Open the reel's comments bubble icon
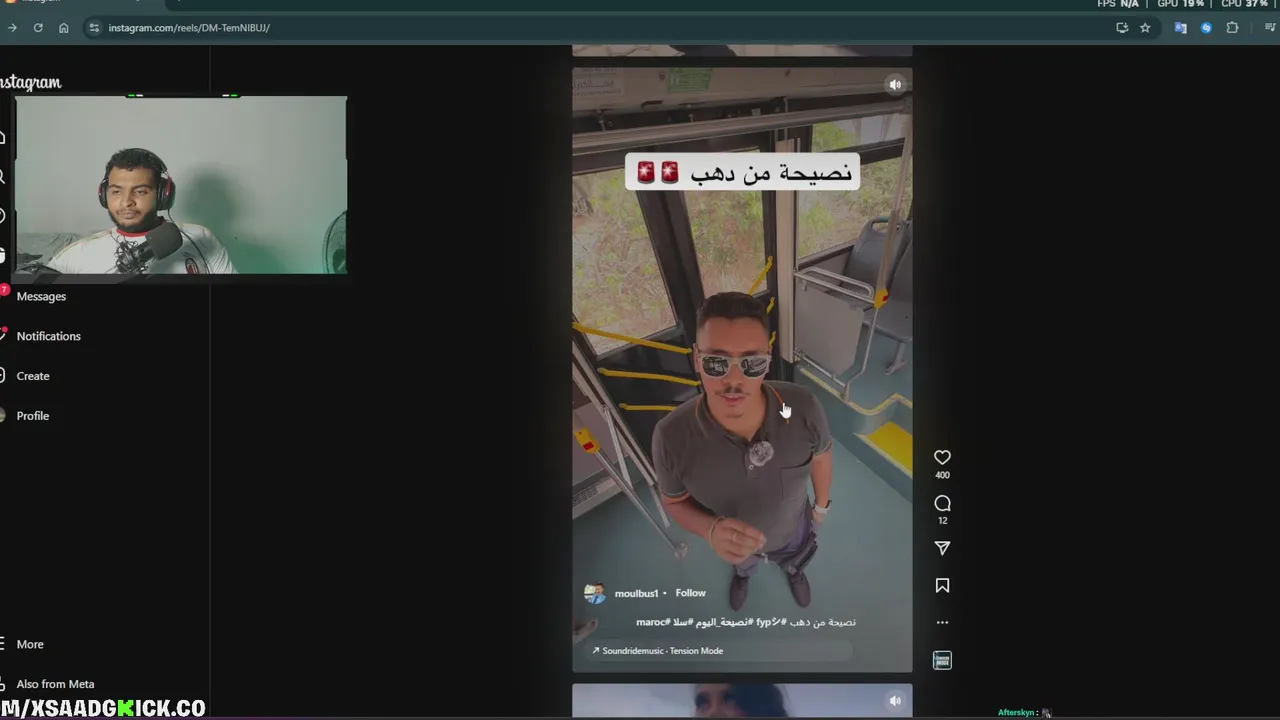This screenshot has width=1280, height=720. (x=942, y=503)
